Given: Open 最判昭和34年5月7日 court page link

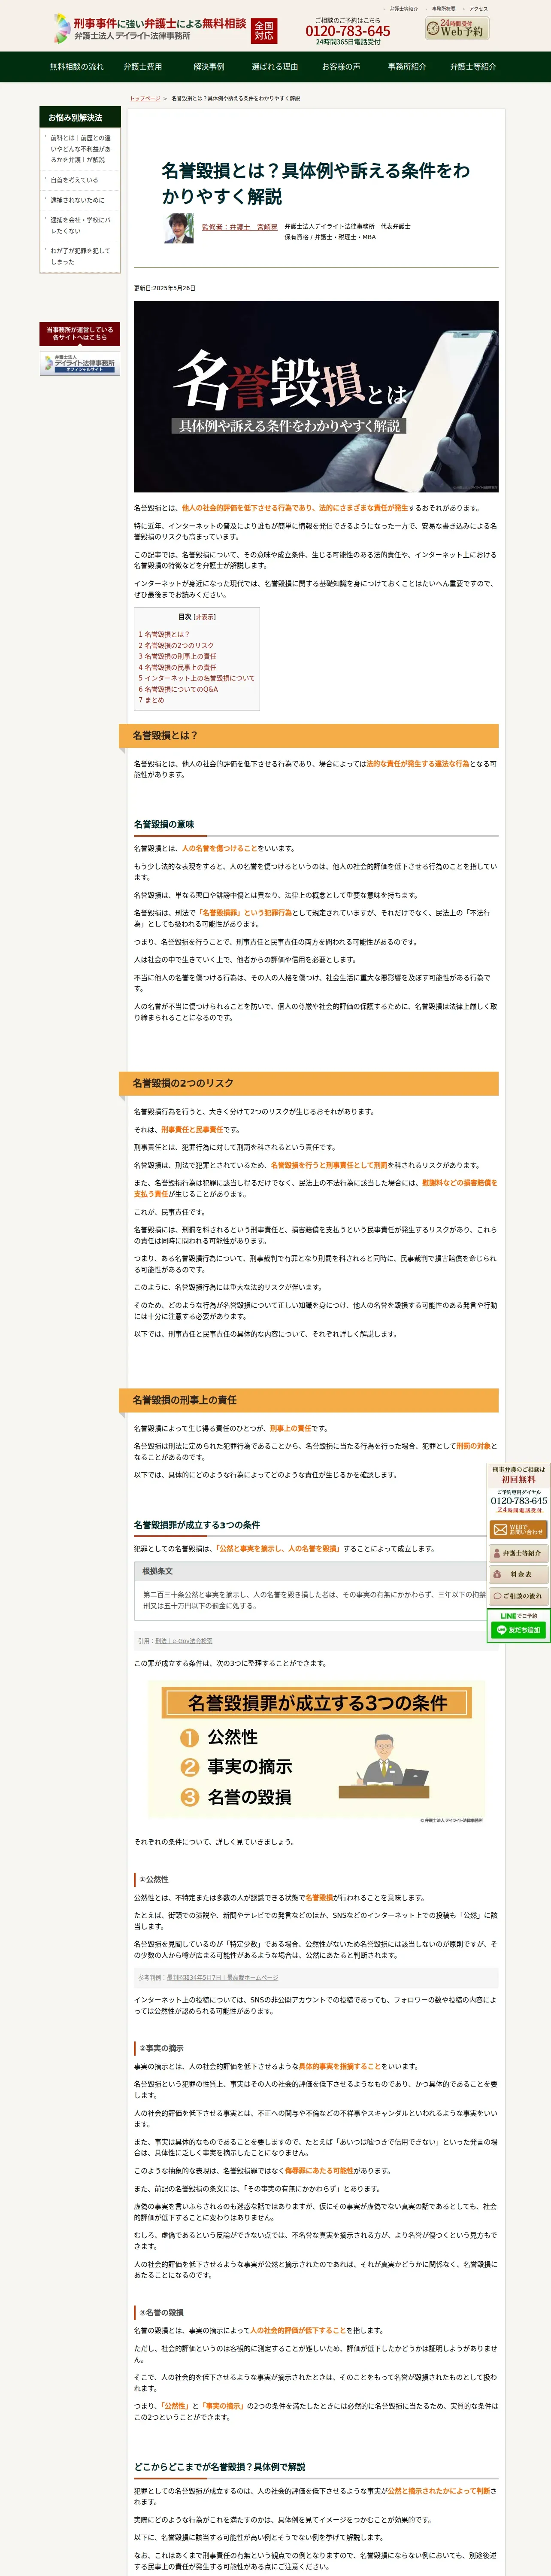Looking at the screenshot, I should 222,1977.
